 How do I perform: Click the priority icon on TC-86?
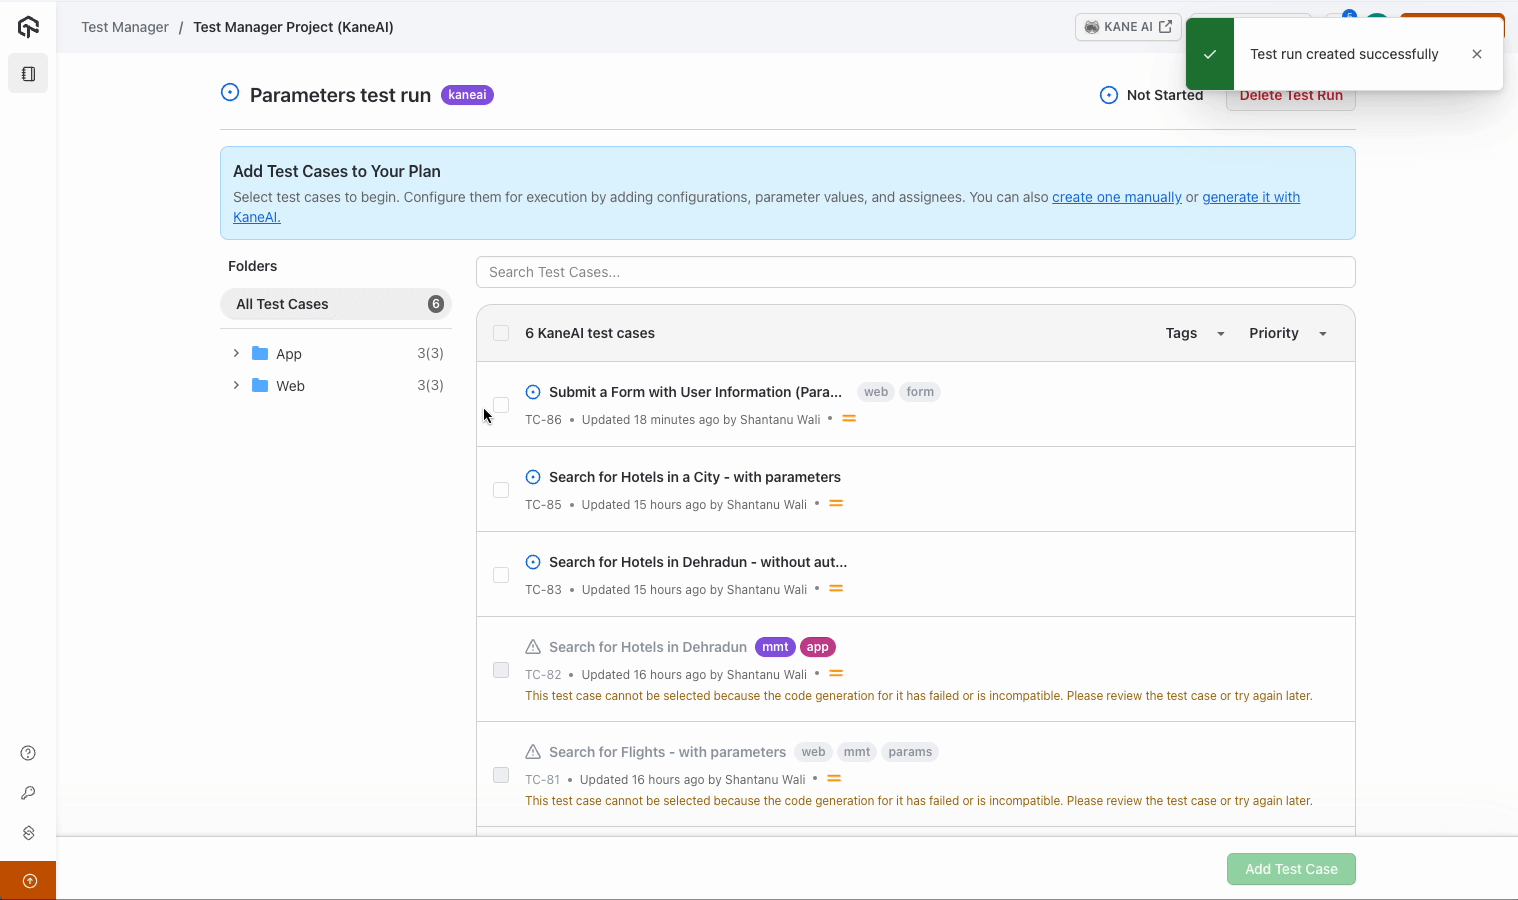pyautogui.click(x=849, y=419)
